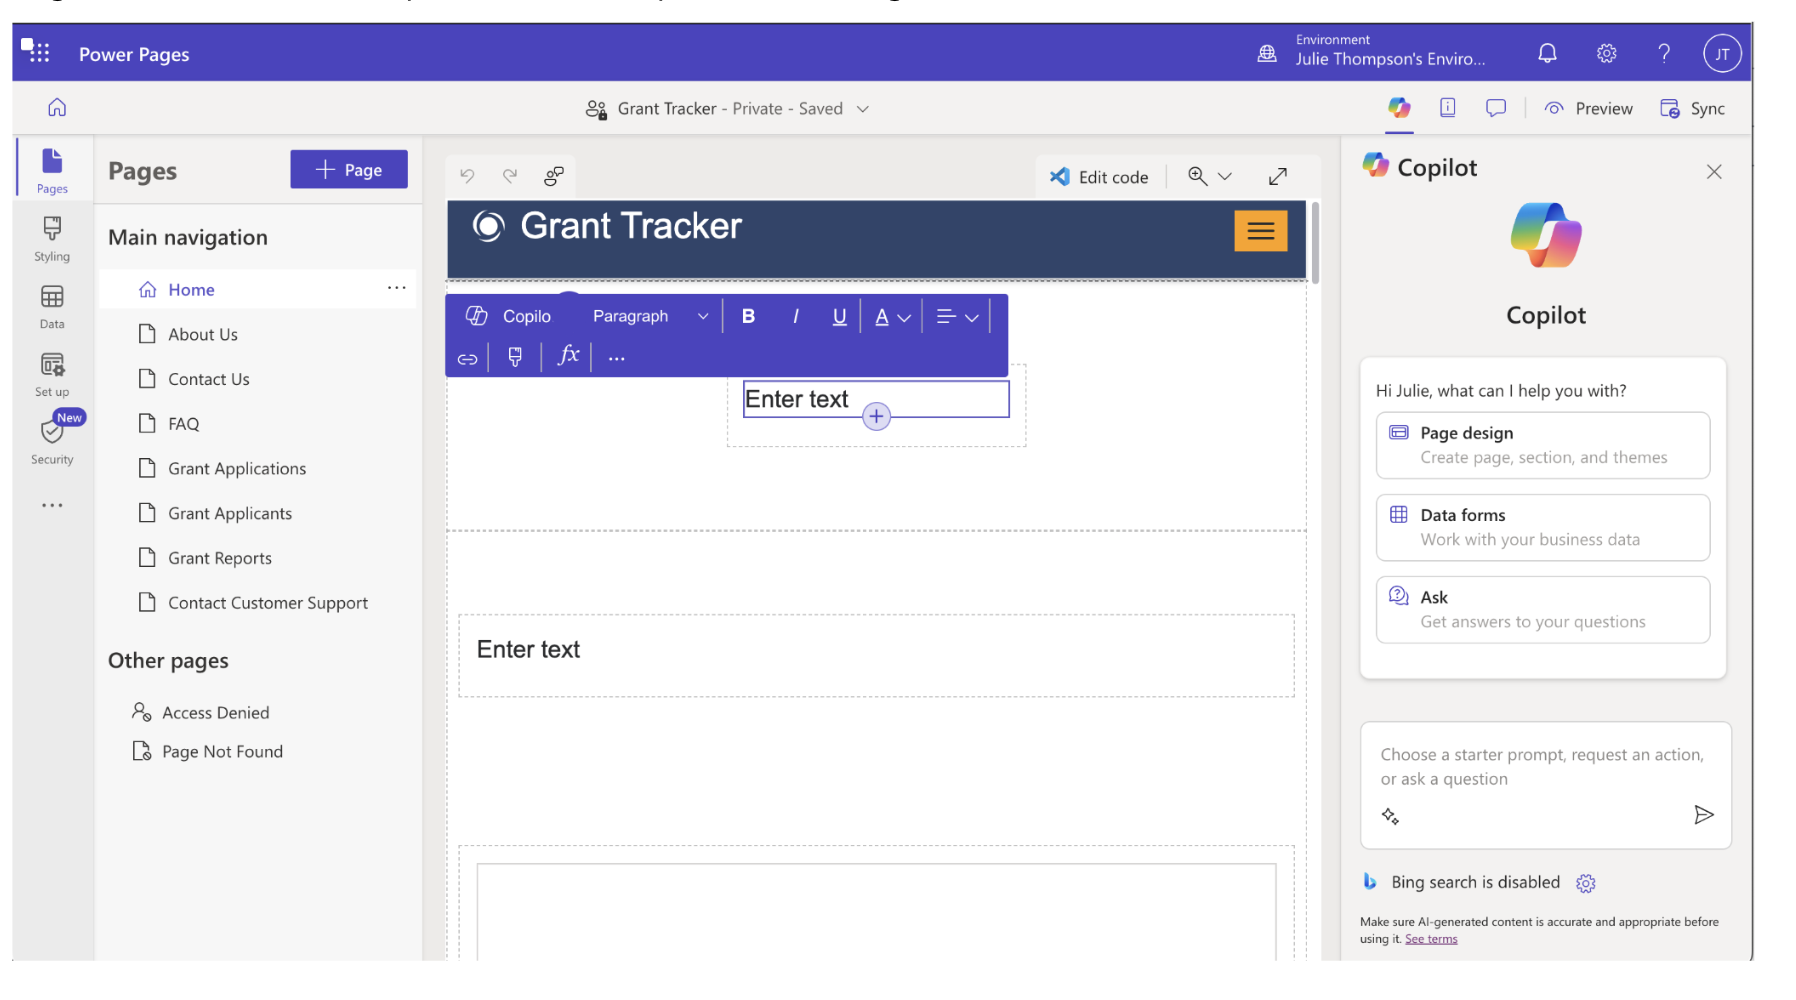This screenshot has width=1796, height=1000.
Task: Choose the Ask starter prompt
Action: tap(1543, 609)
